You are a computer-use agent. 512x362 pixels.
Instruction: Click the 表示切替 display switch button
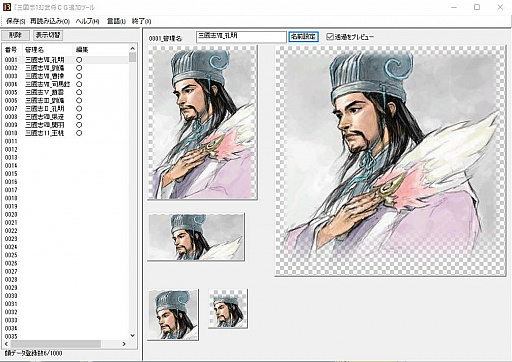(48, 35)
